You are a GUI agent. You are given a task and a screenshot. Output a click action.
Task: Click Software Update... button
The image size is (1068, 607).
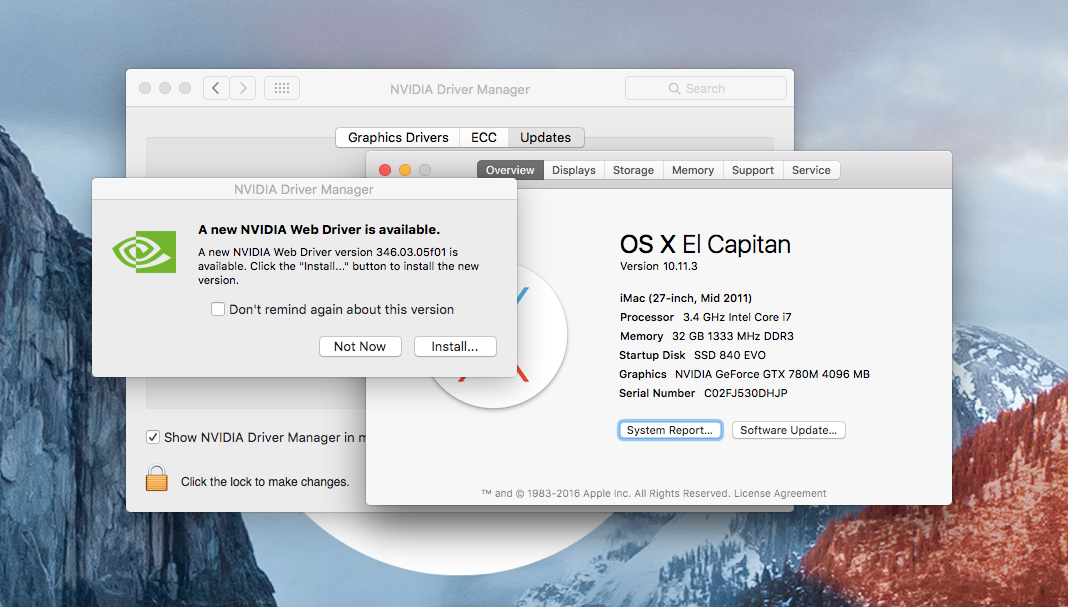click(789, 430)
